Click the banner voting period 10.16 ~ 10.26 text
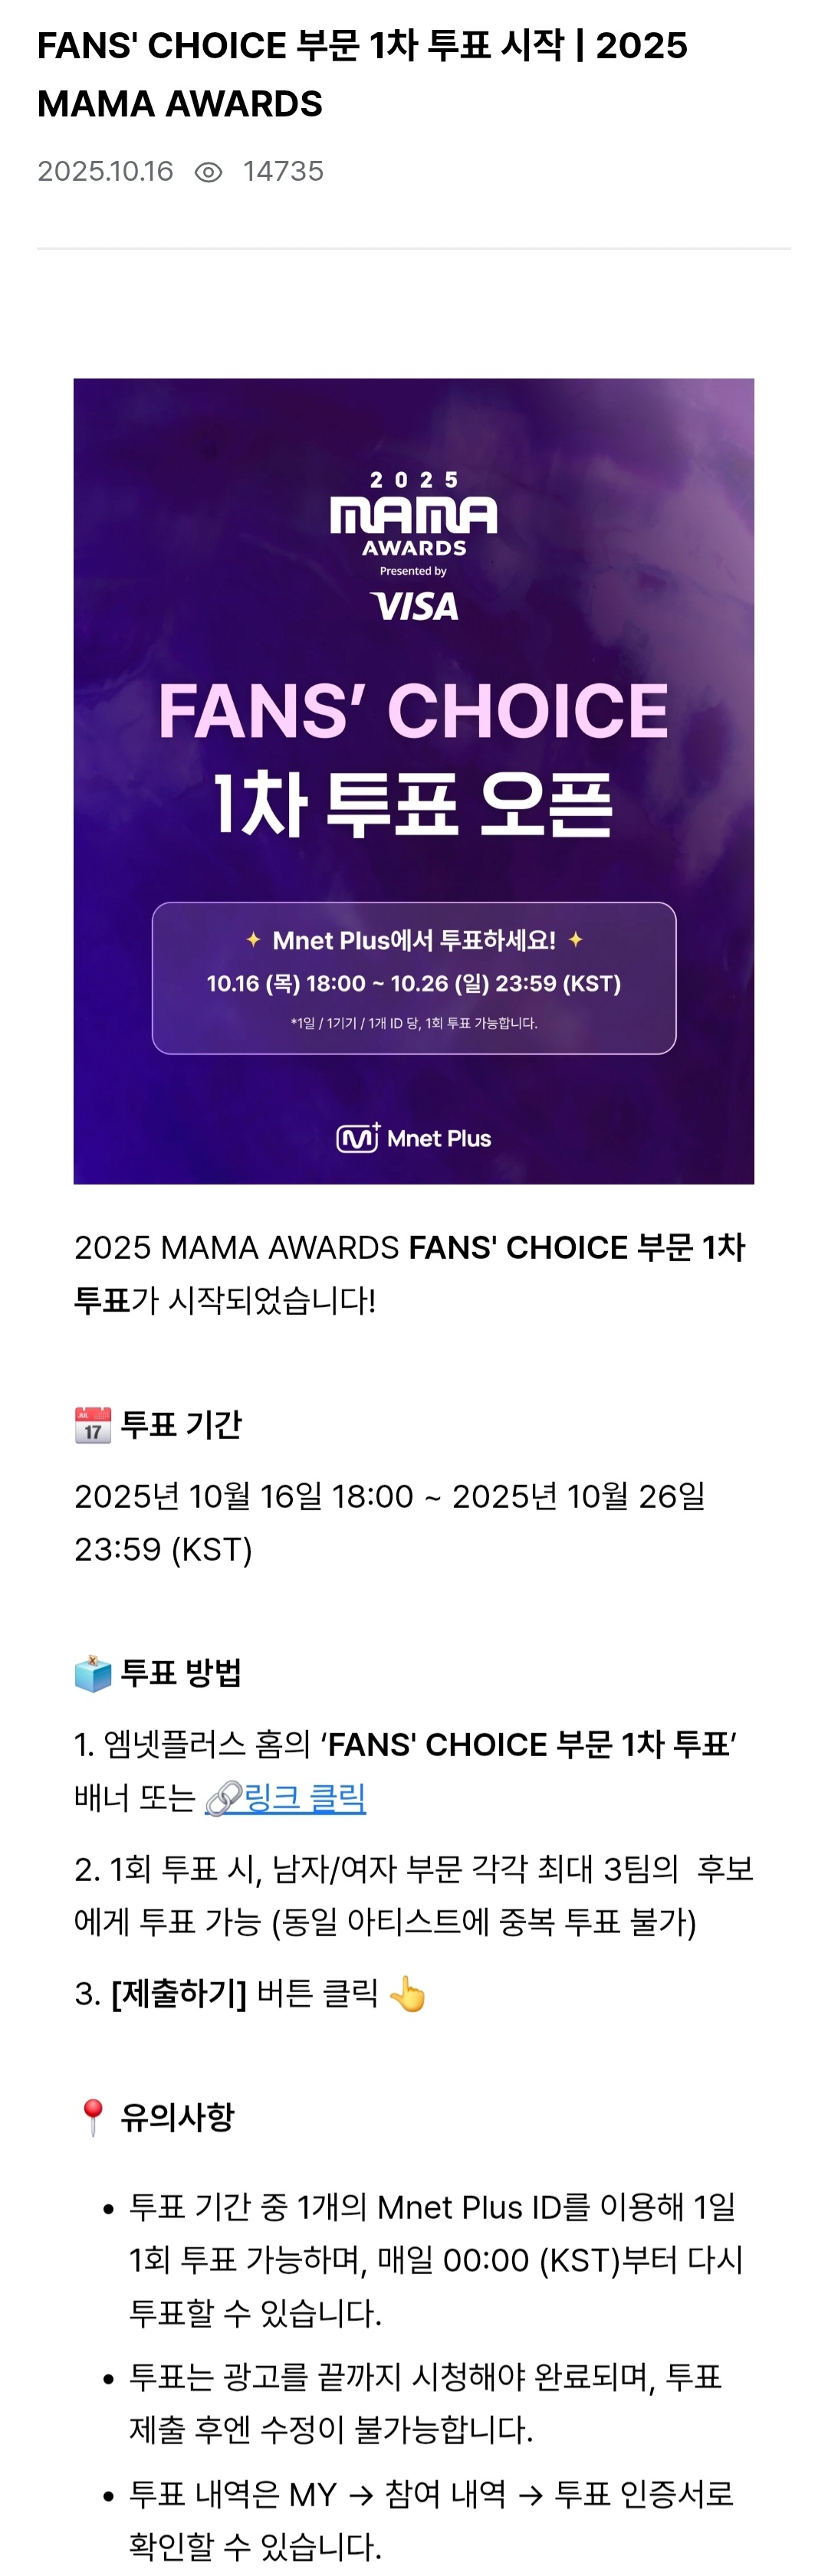 (413, 984)
